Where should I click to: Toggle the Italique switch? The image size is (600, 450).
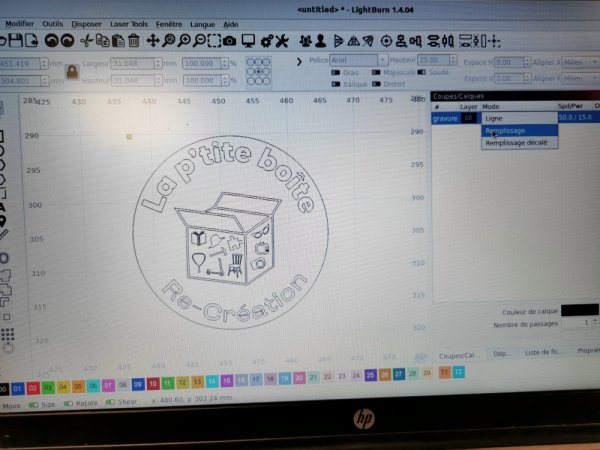(336, 84)
